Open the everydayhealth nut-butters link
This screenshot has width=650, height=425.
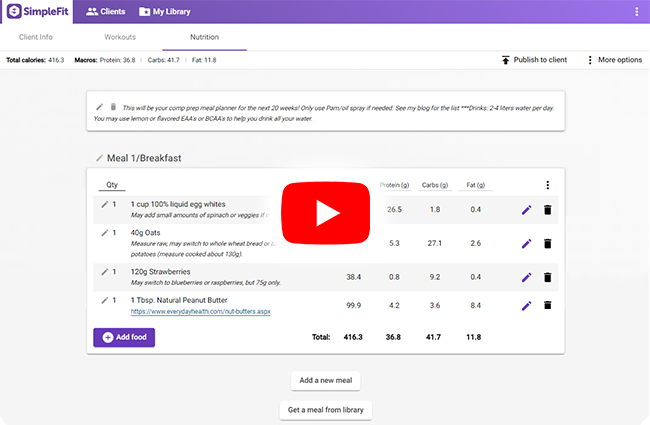pos(201,311)
